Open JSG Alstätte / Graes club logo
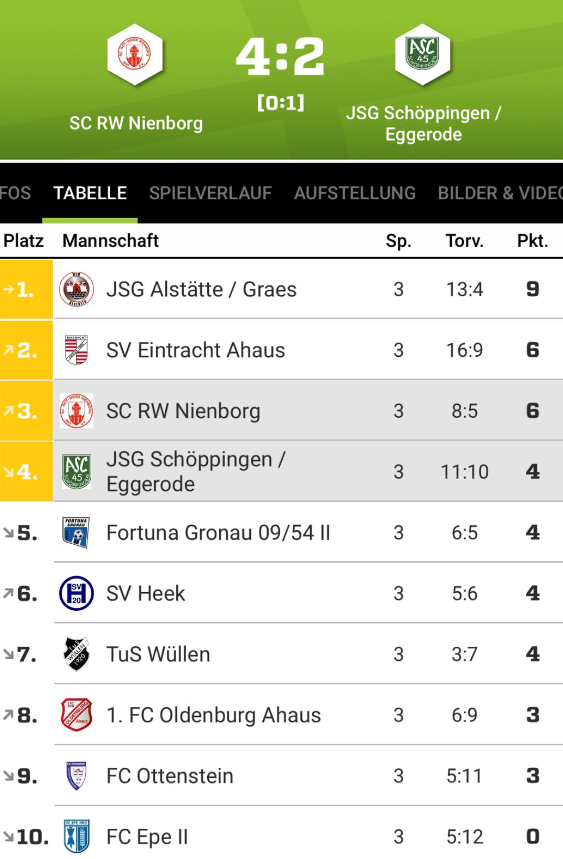Viewport: 563px width, 859px height. pyautogui.click(x=76, y=289)
